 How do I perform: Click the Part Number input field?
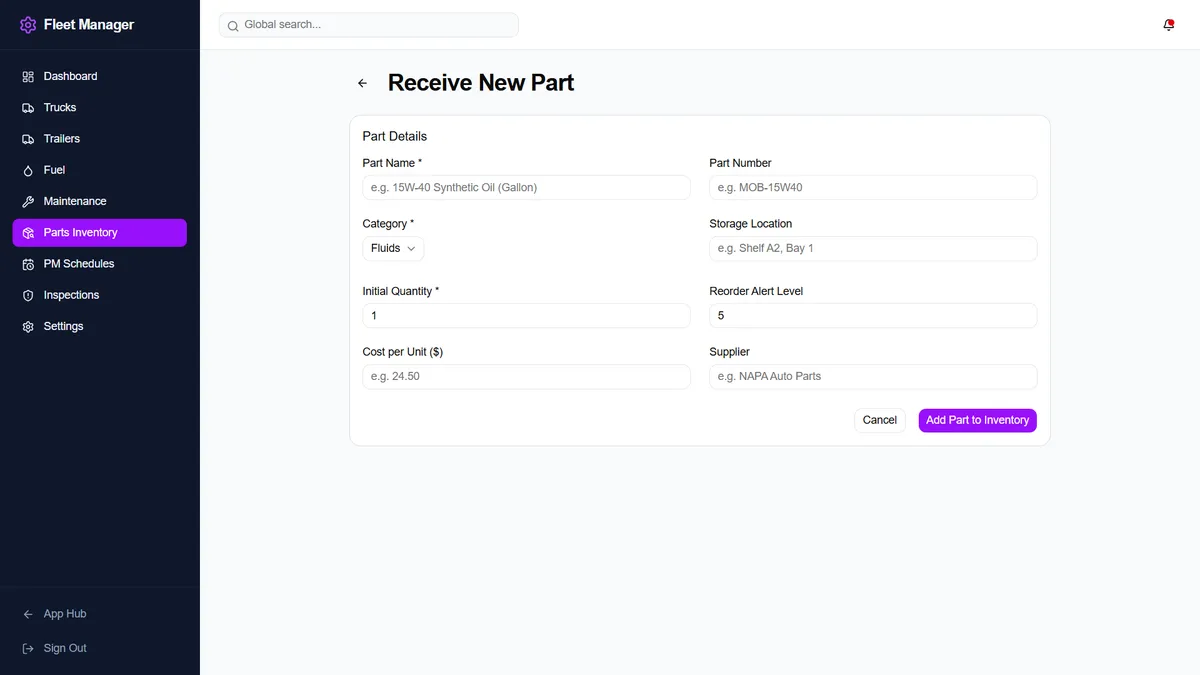(x=873, y=187)
